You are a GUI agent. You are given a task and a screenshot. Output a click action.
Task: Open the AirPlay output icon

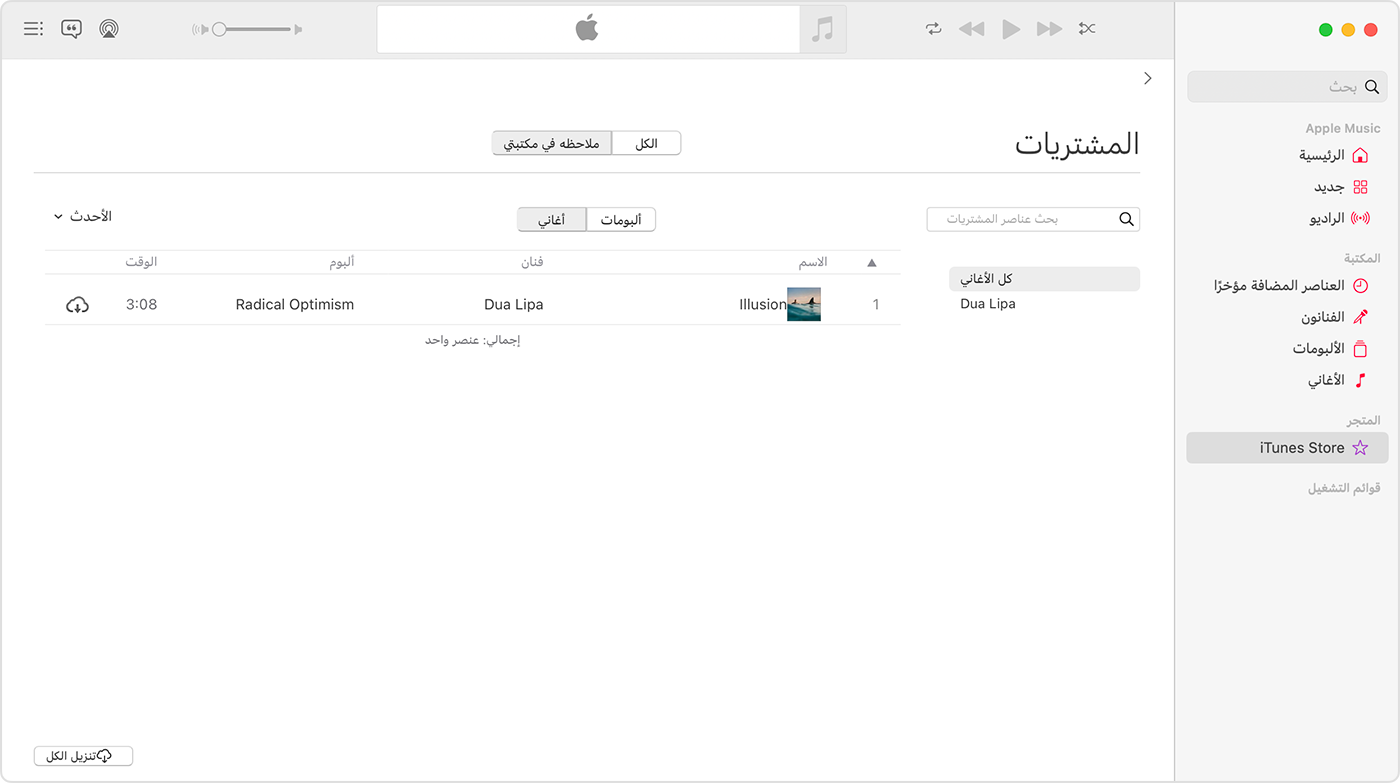point(109,29)
